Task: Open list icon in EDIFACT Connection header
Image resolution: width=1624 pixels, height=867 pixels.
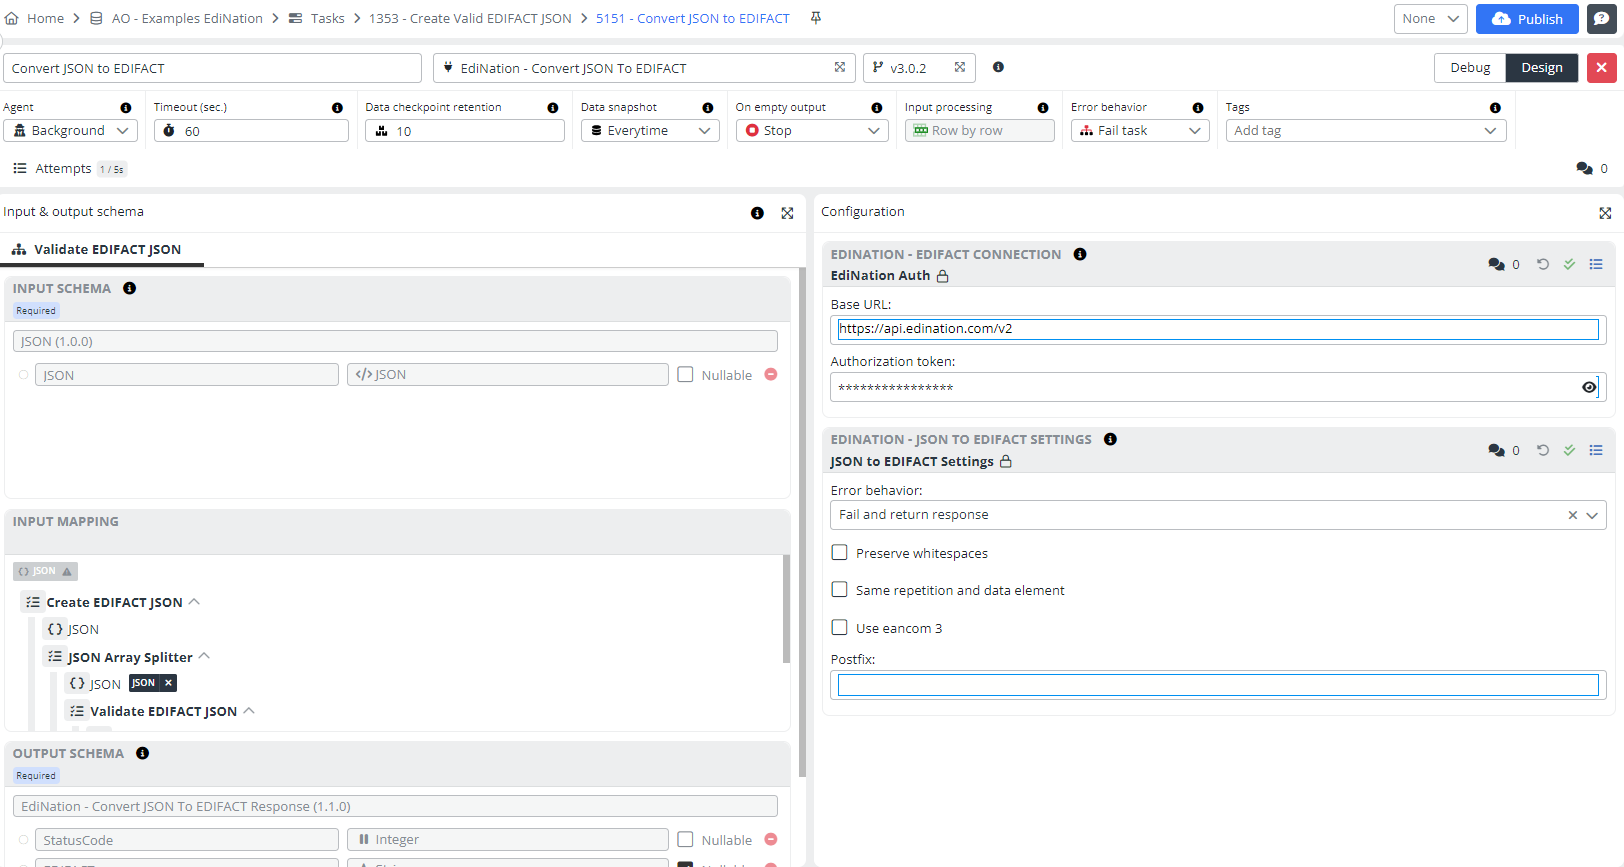Action: (x=1596, y=264)
